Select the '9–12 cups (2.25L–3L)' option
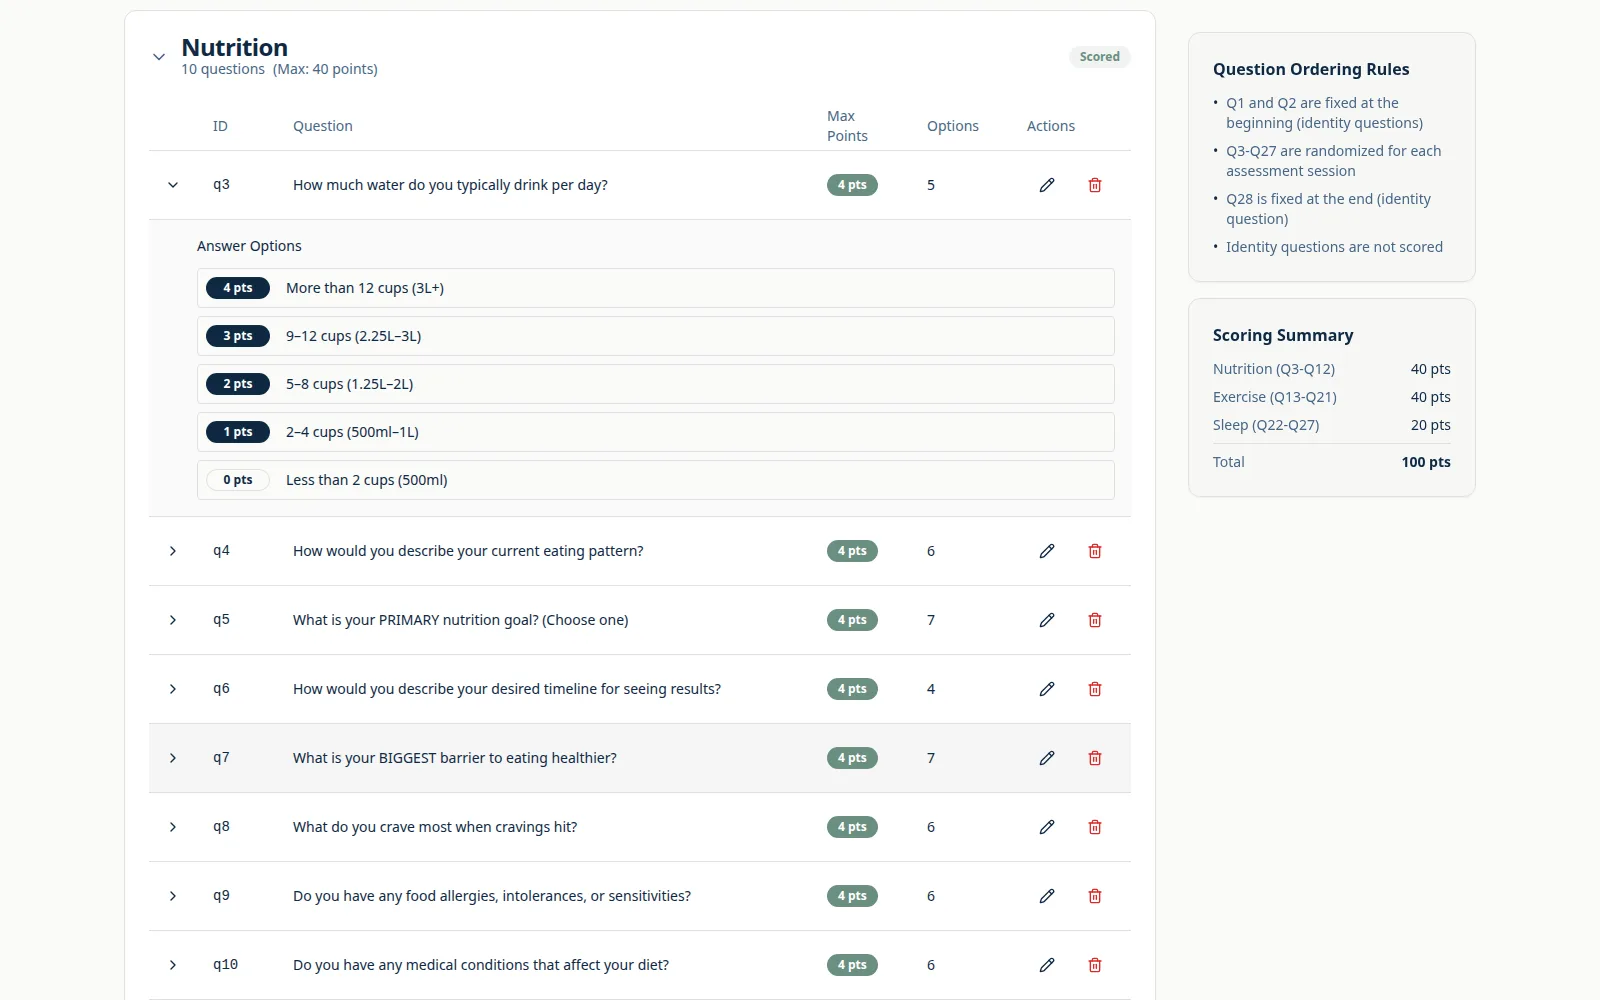The height and width of the screenshot is (1000, 1600). 655,336
